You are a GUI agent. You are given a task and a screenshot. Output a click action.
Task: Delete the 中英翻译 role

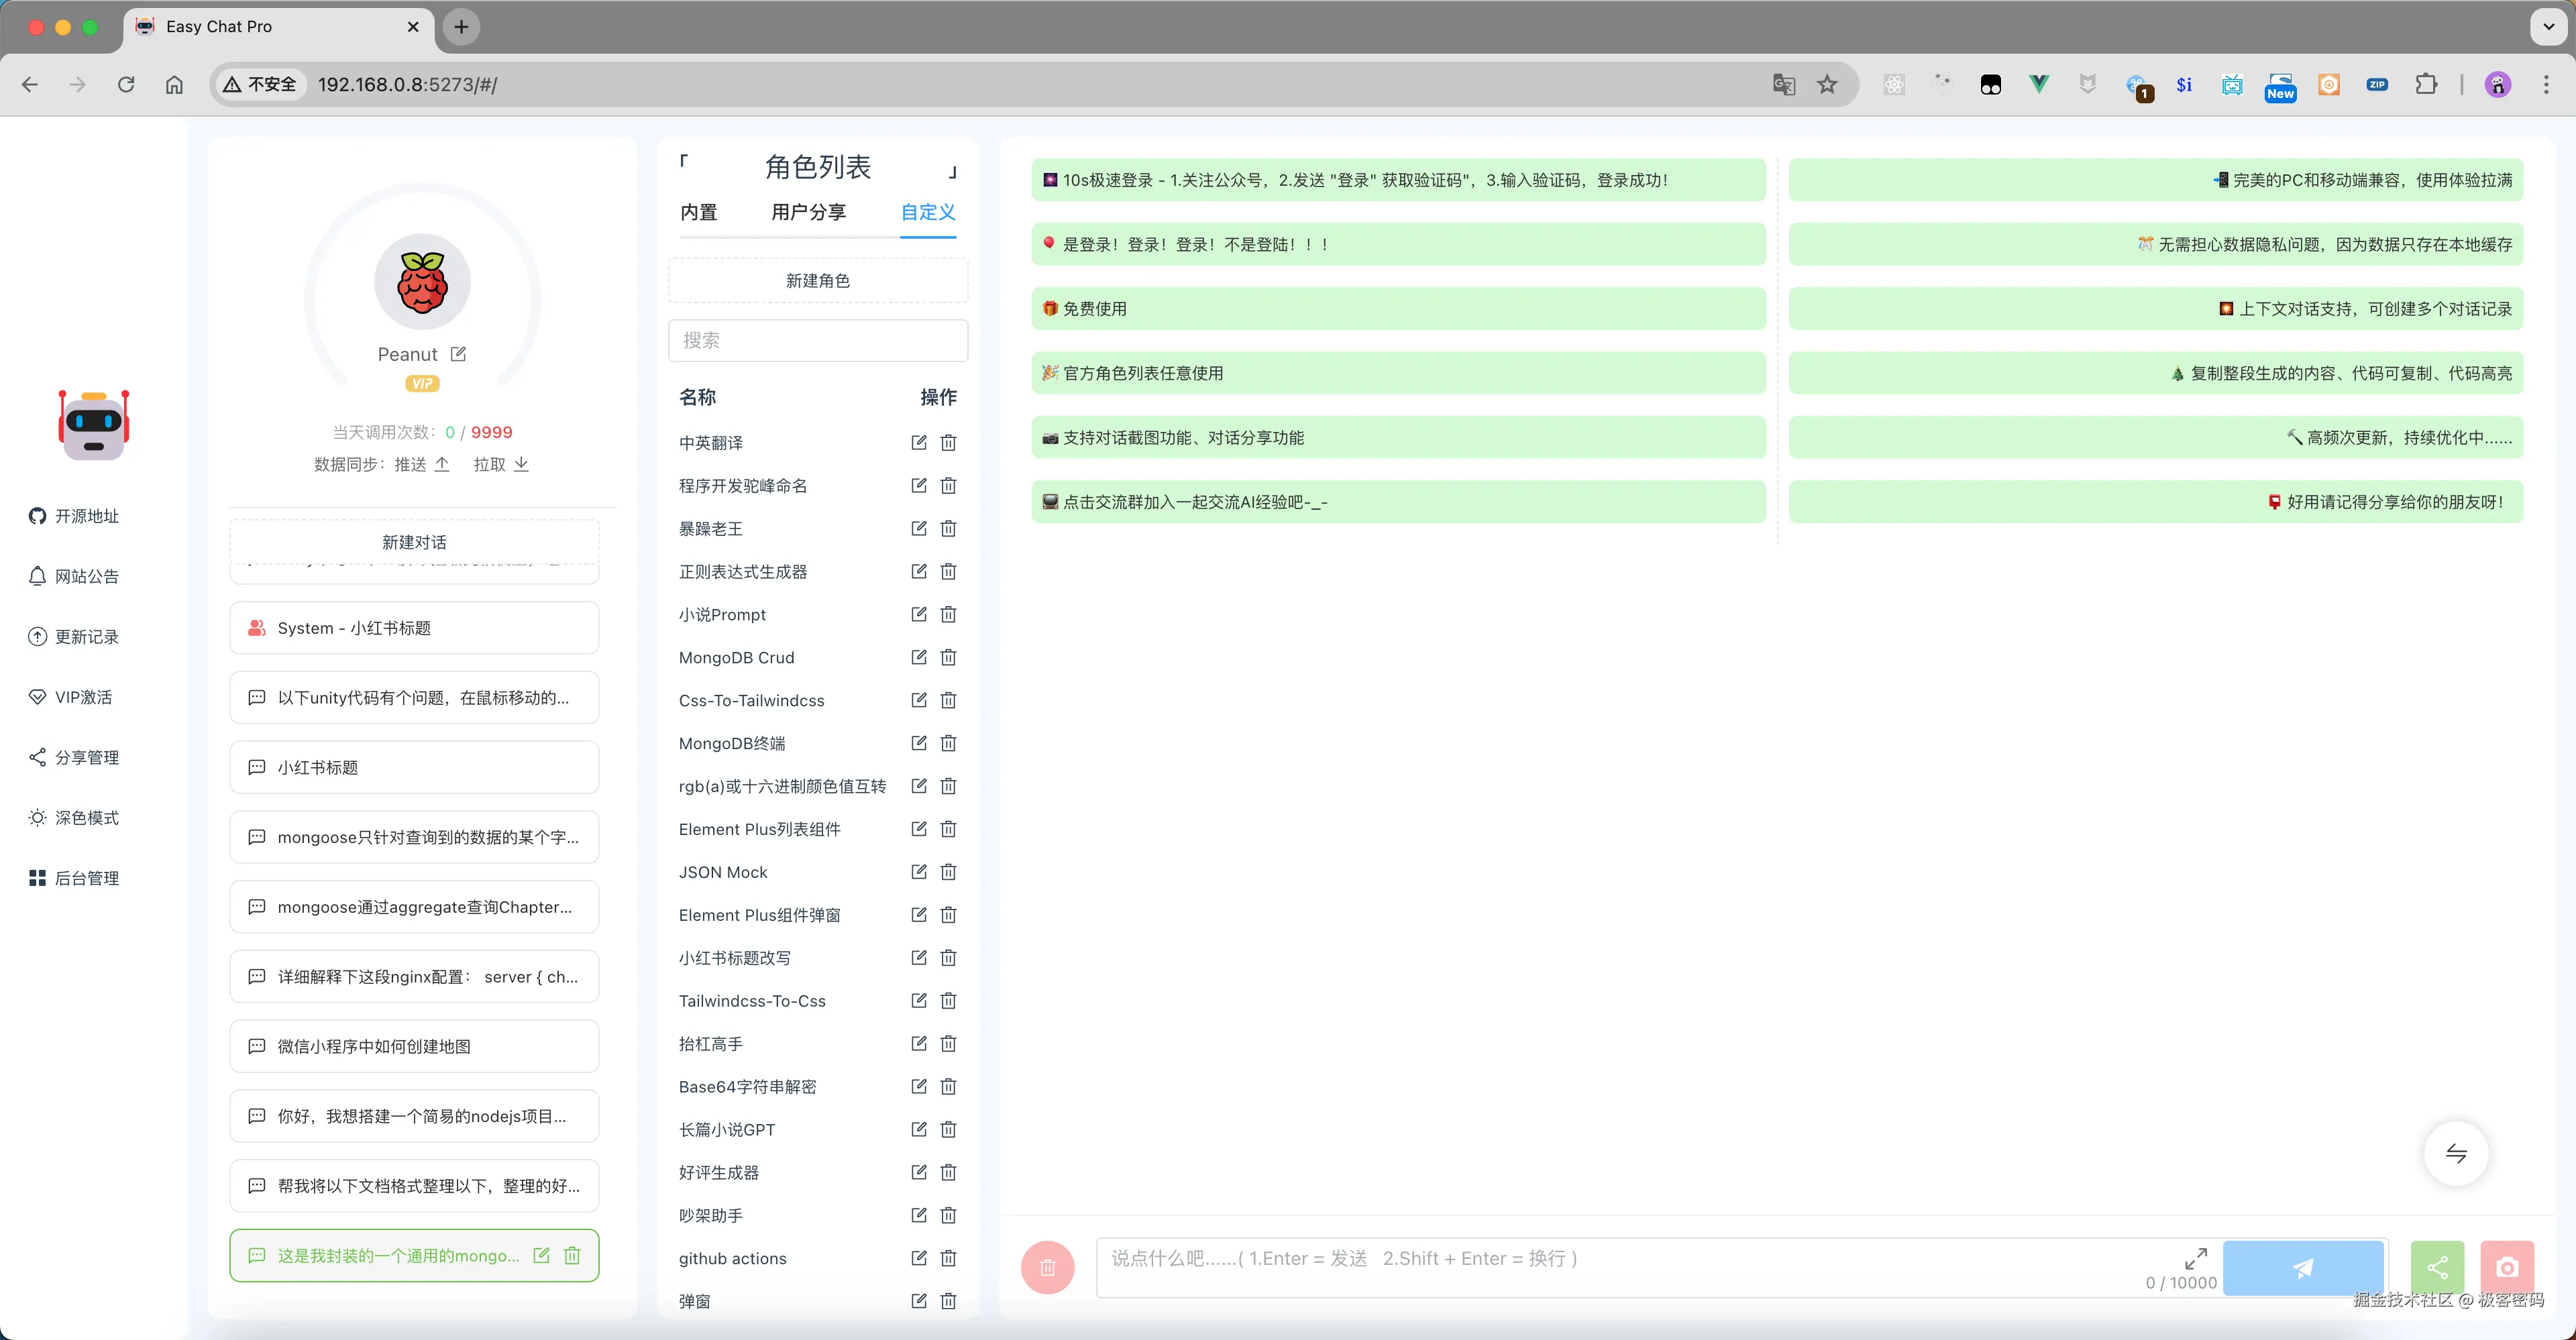pos(948,442)
